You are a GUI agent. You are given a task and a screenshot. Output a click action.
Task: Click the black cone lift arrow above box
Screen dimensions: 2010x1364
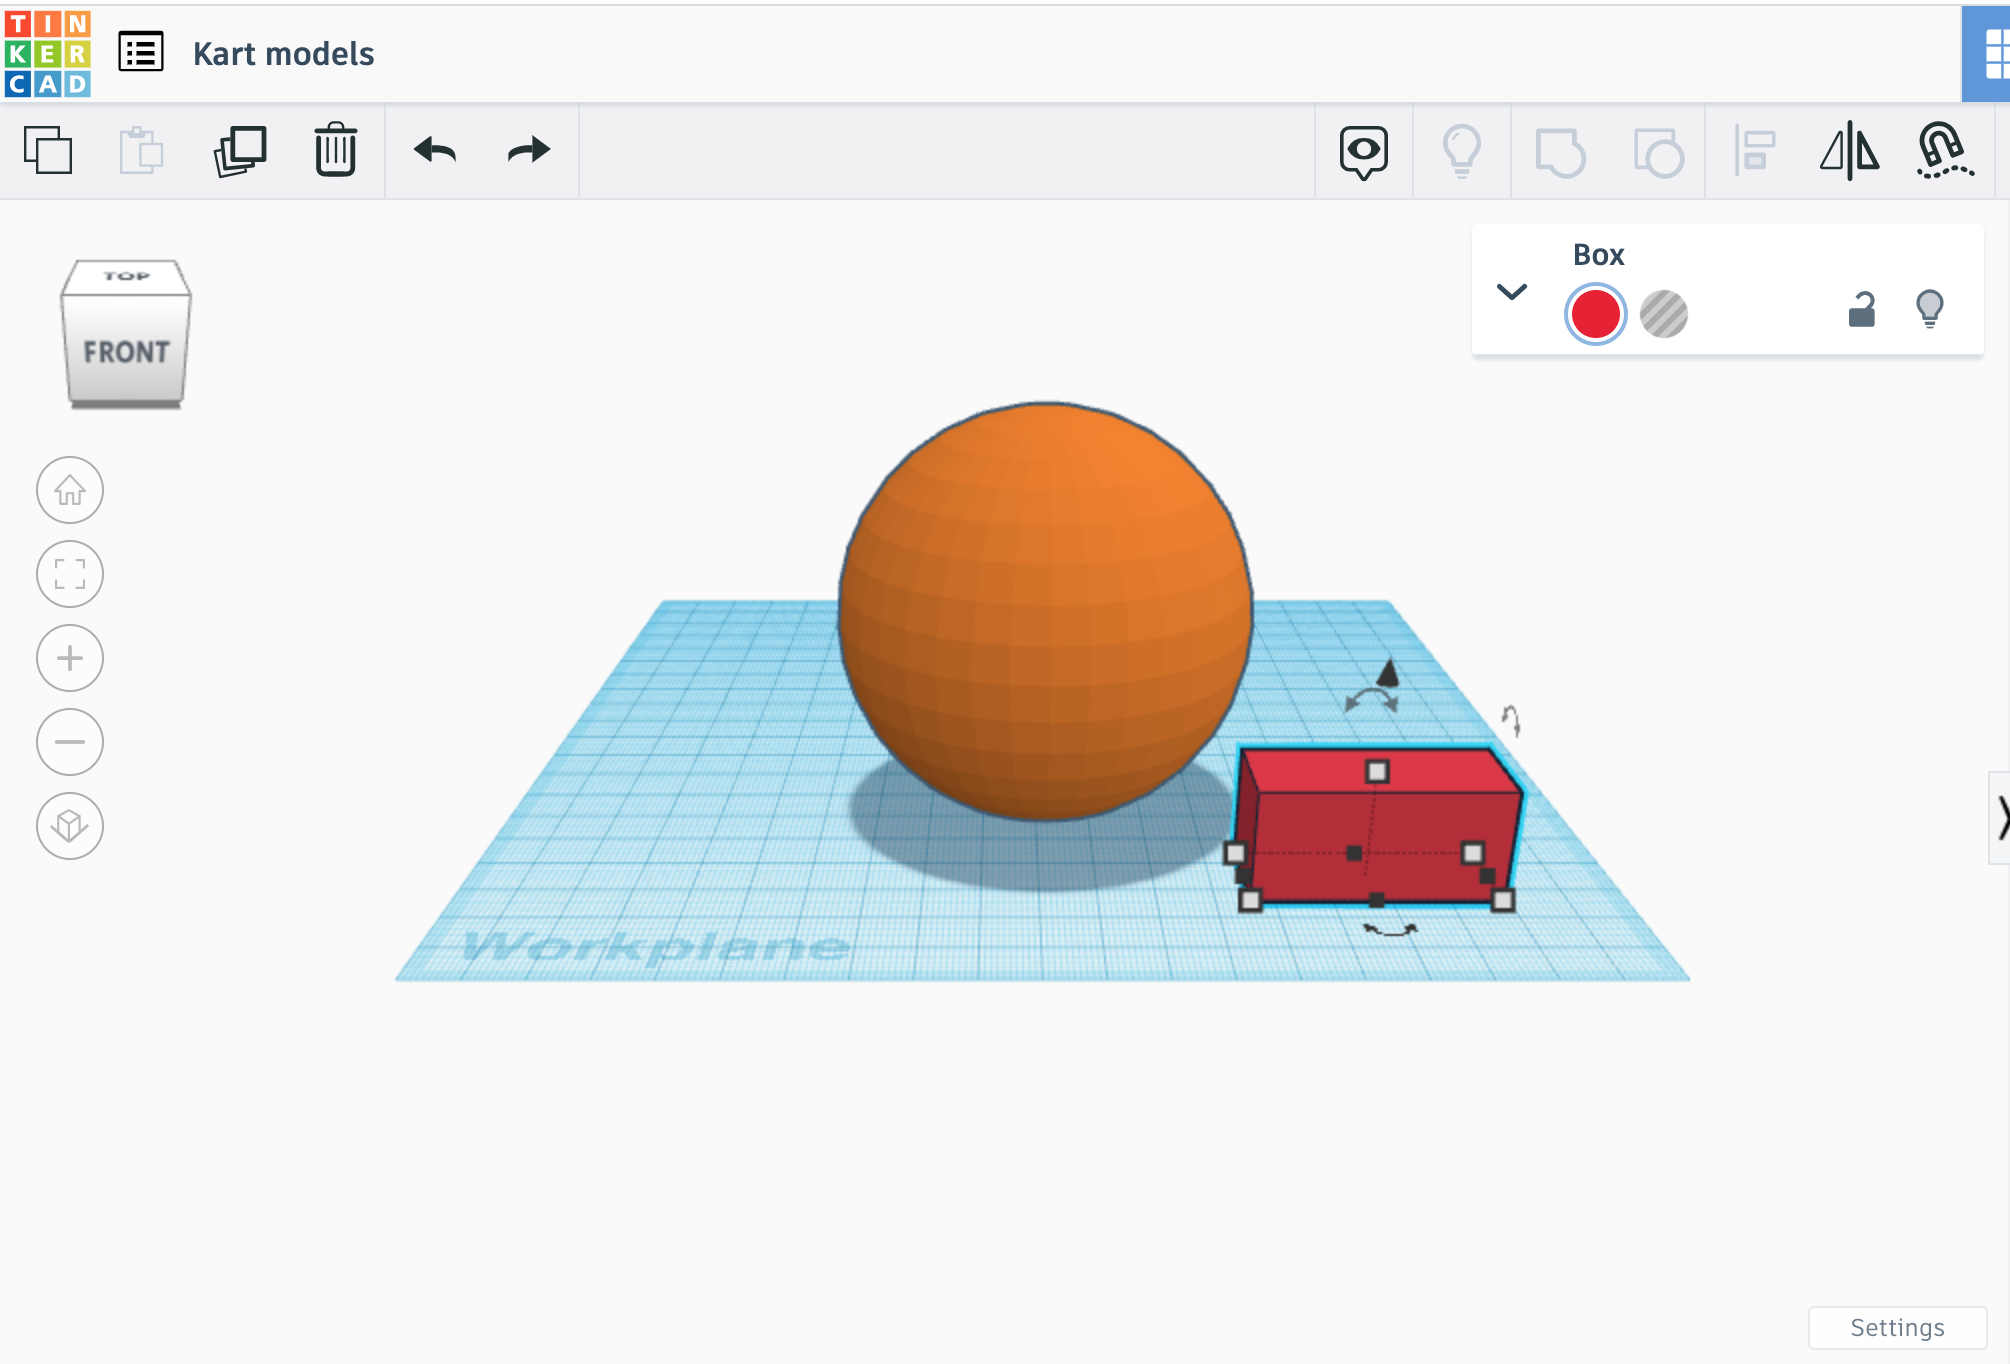1388,673
